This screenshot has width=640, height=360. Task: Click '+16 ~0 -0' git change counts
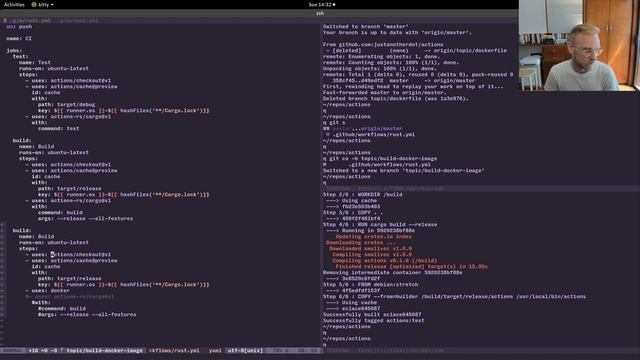(x=43, y=351)
